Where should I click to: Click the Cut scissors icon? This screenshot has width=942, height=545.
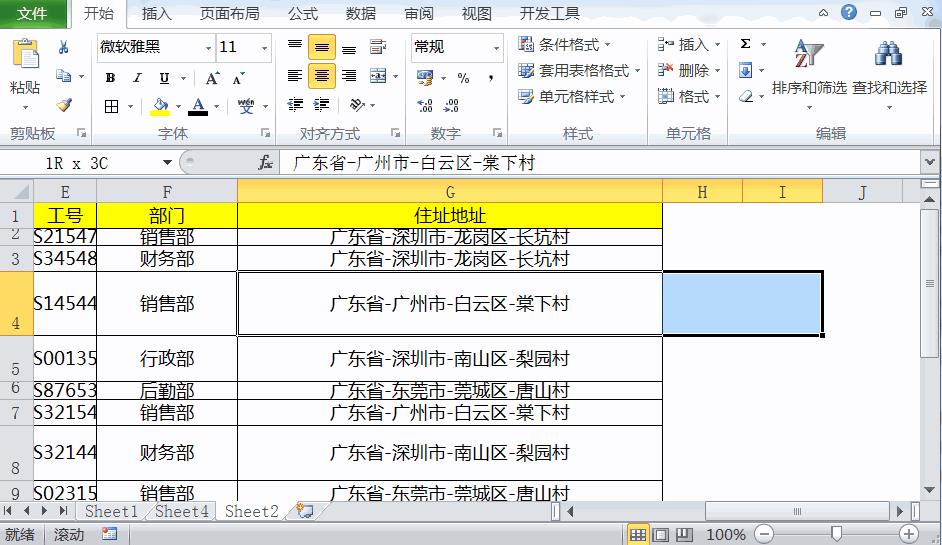tap(64, 47)
